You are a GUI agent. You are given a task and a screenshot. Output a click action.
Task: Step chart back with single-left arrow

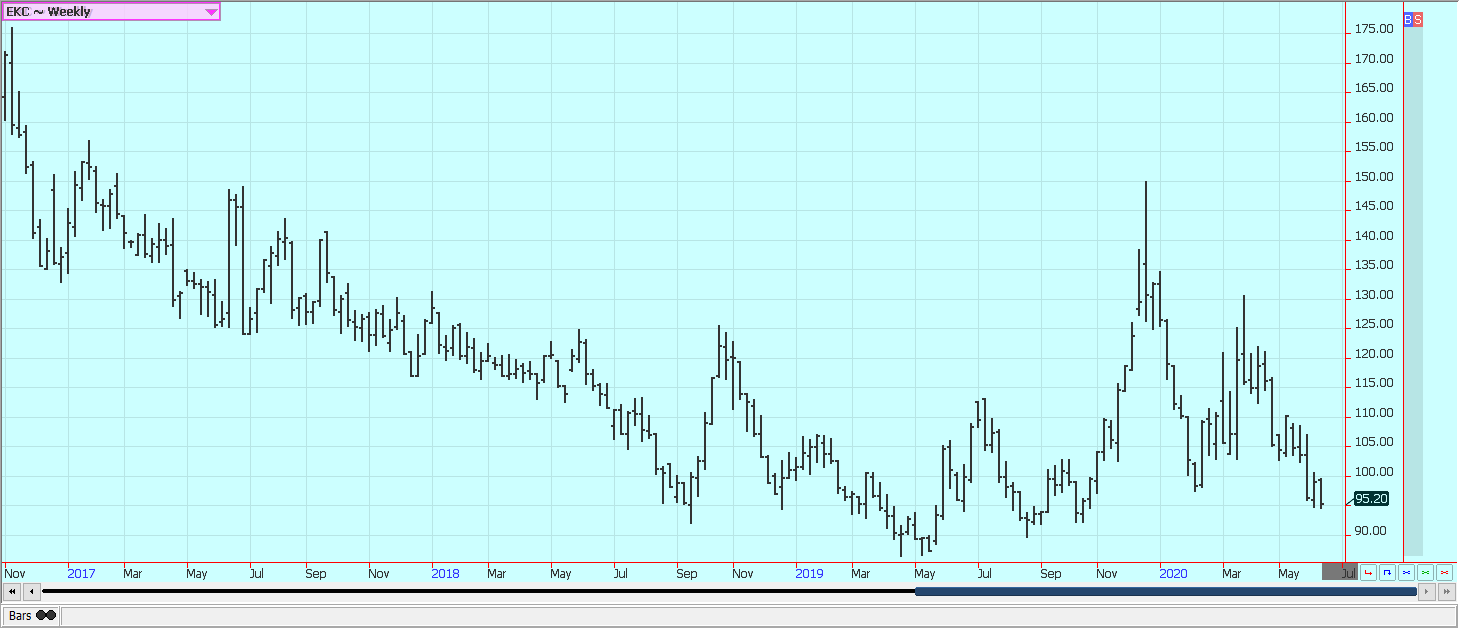(32, 592)
